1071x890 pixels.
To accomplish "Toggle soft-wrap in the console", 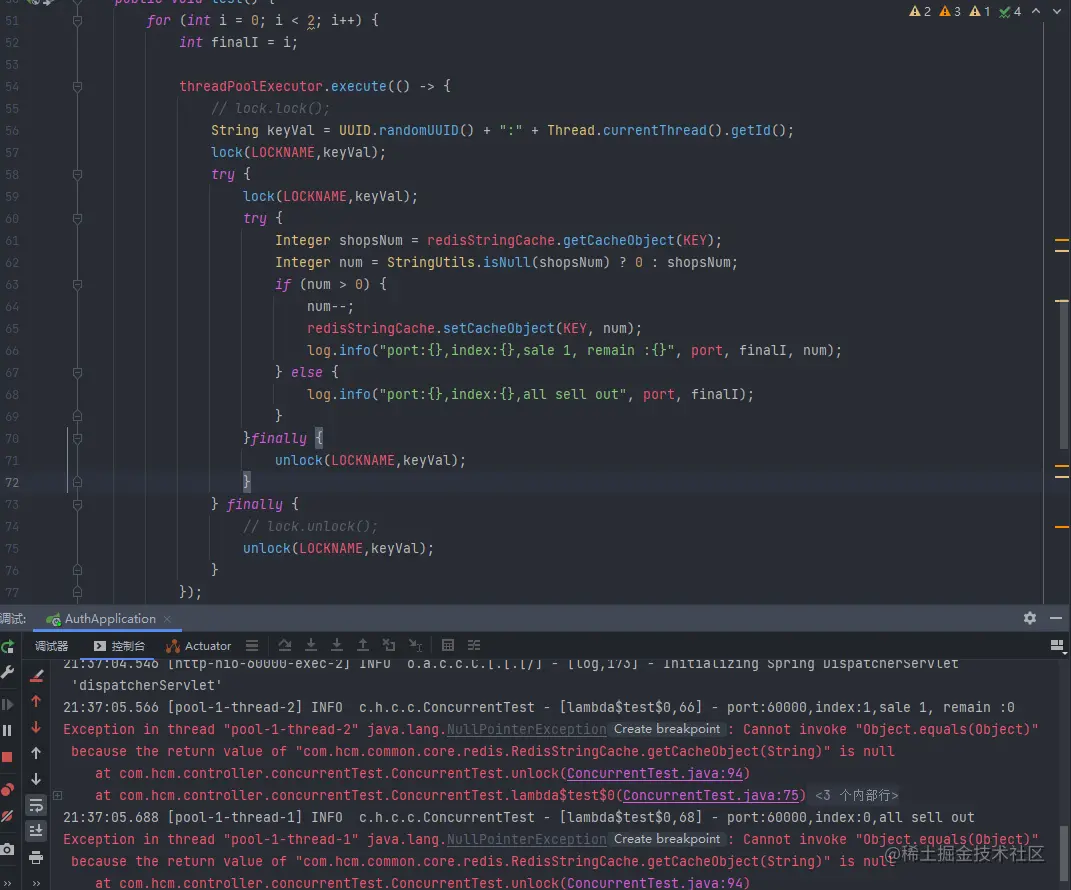I will [36, 805].
